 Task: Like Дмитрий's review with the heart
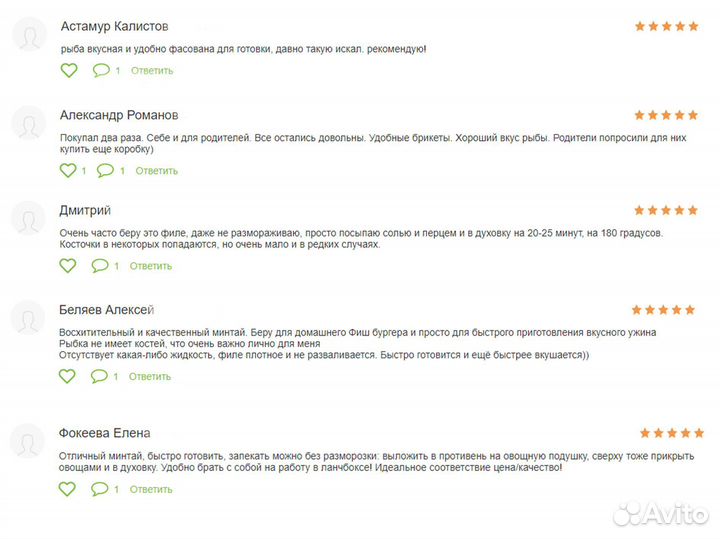pyautogui.click(x=68, y=266)
